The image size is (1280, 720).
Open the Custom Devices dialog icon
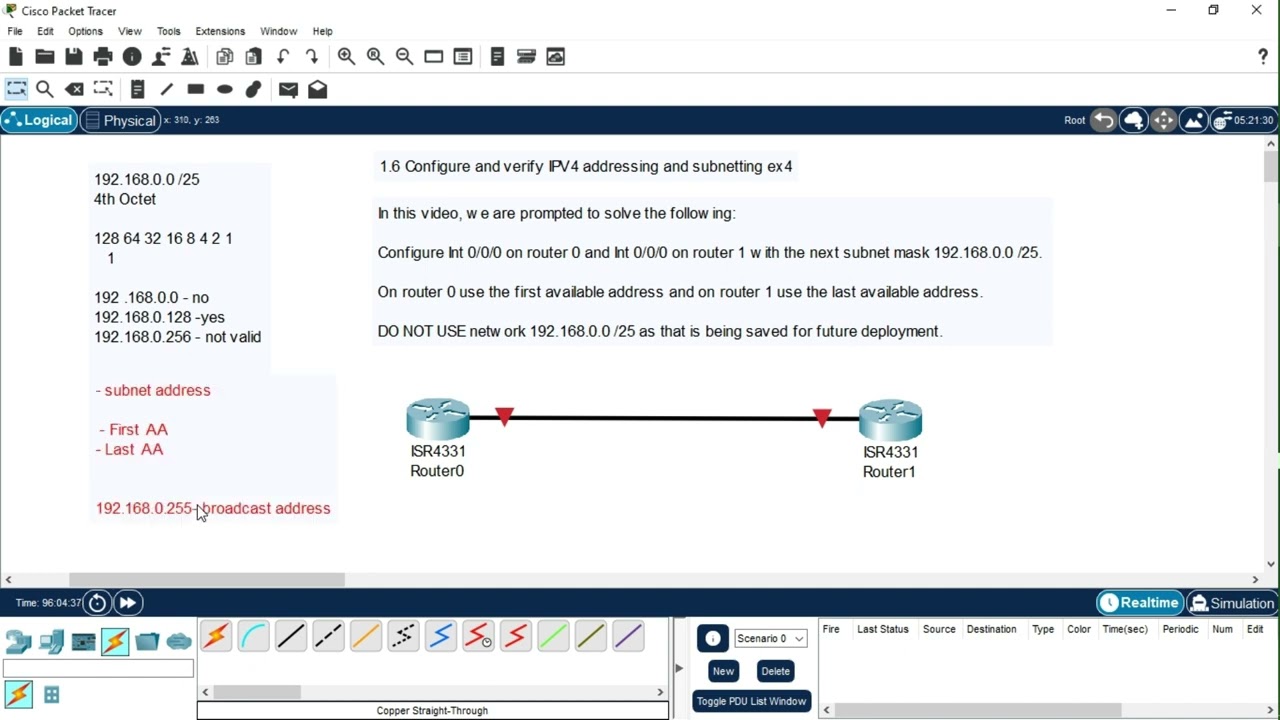463,57
